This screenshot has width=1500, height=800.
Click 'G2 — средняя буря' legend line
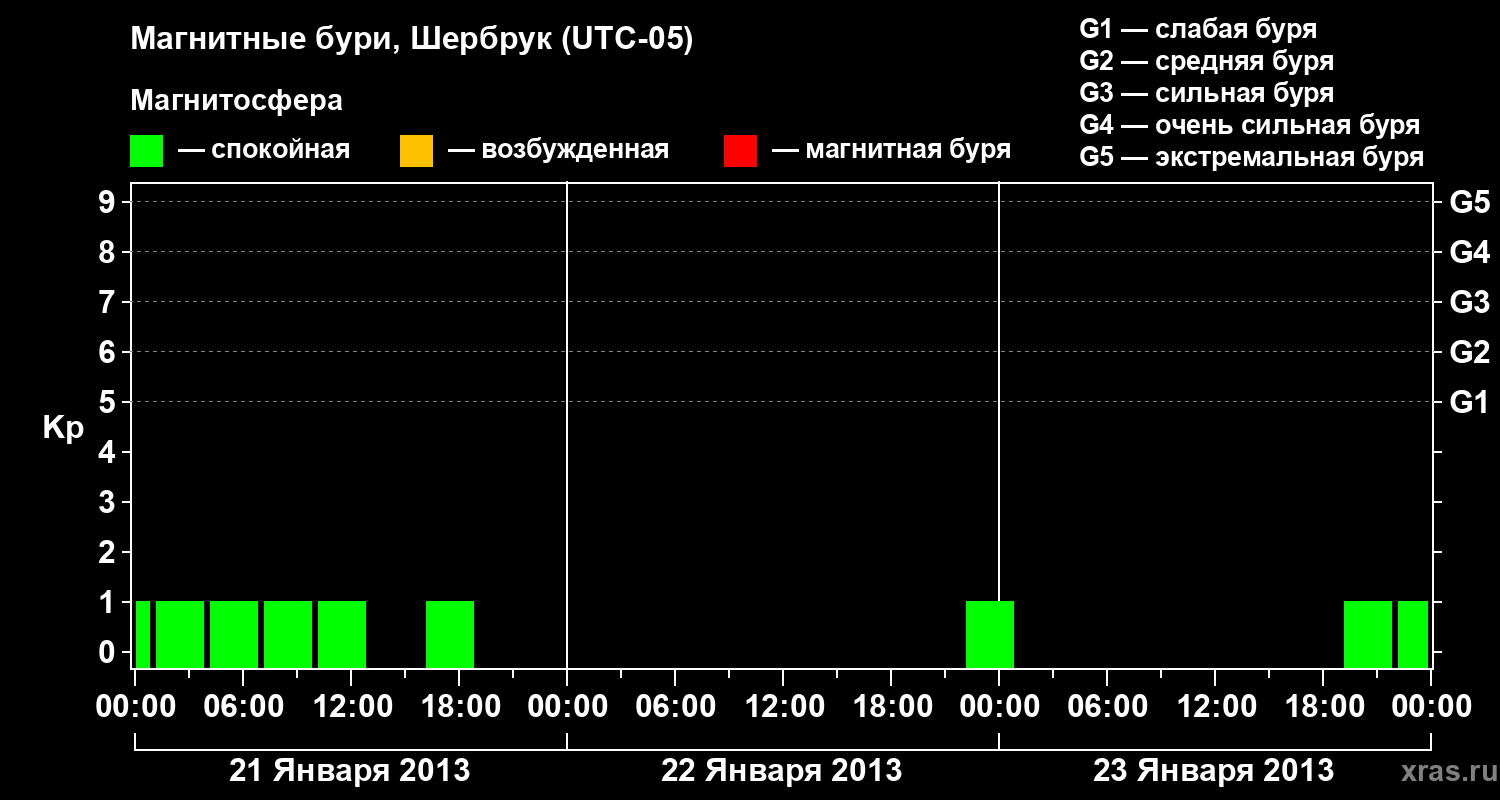[x=1206, y=61]
